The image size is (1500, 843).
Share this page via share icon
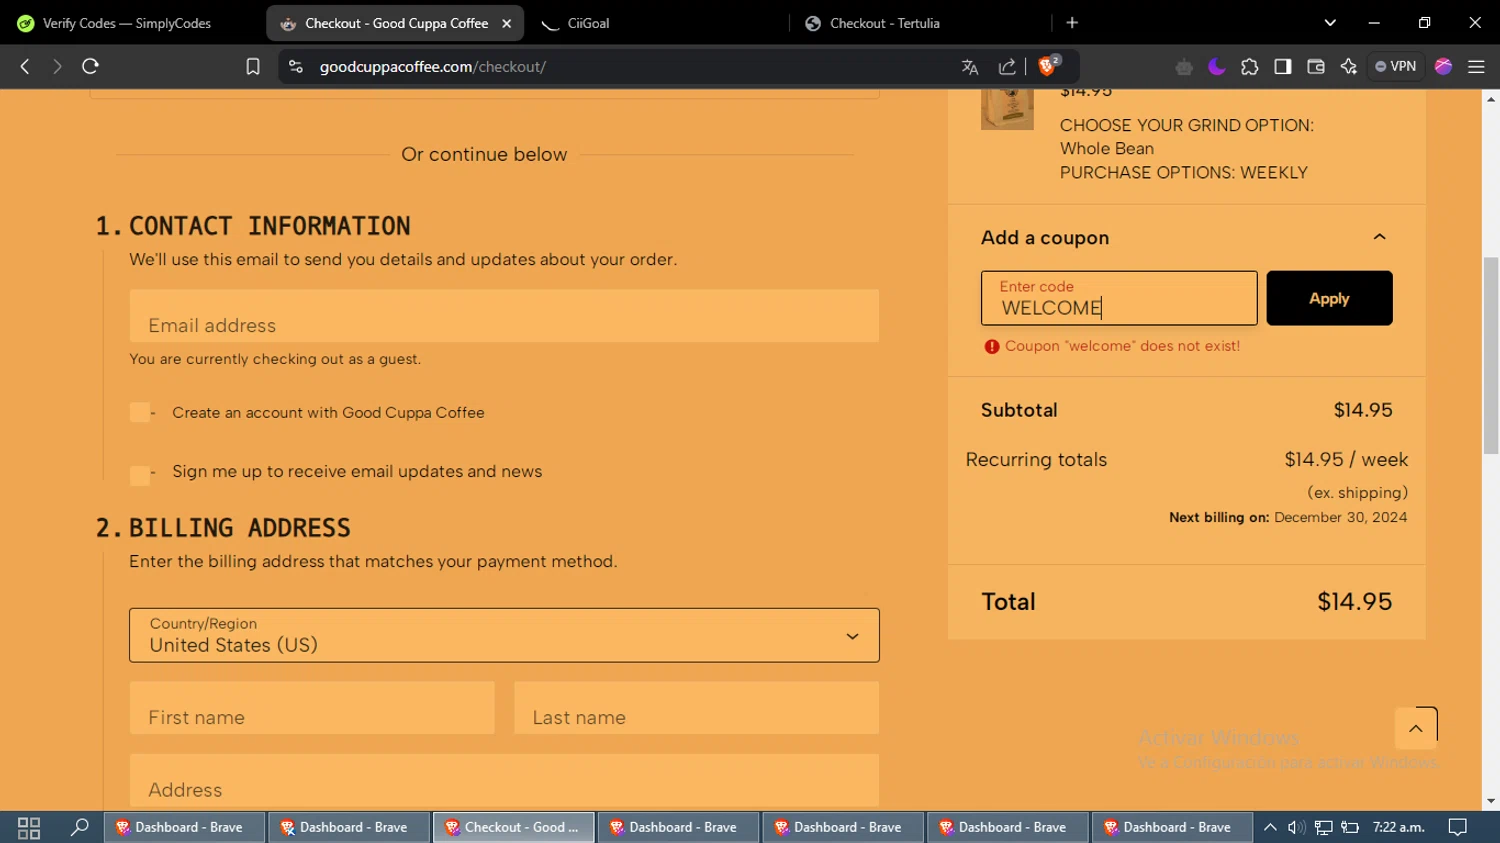coord(1007,67)
